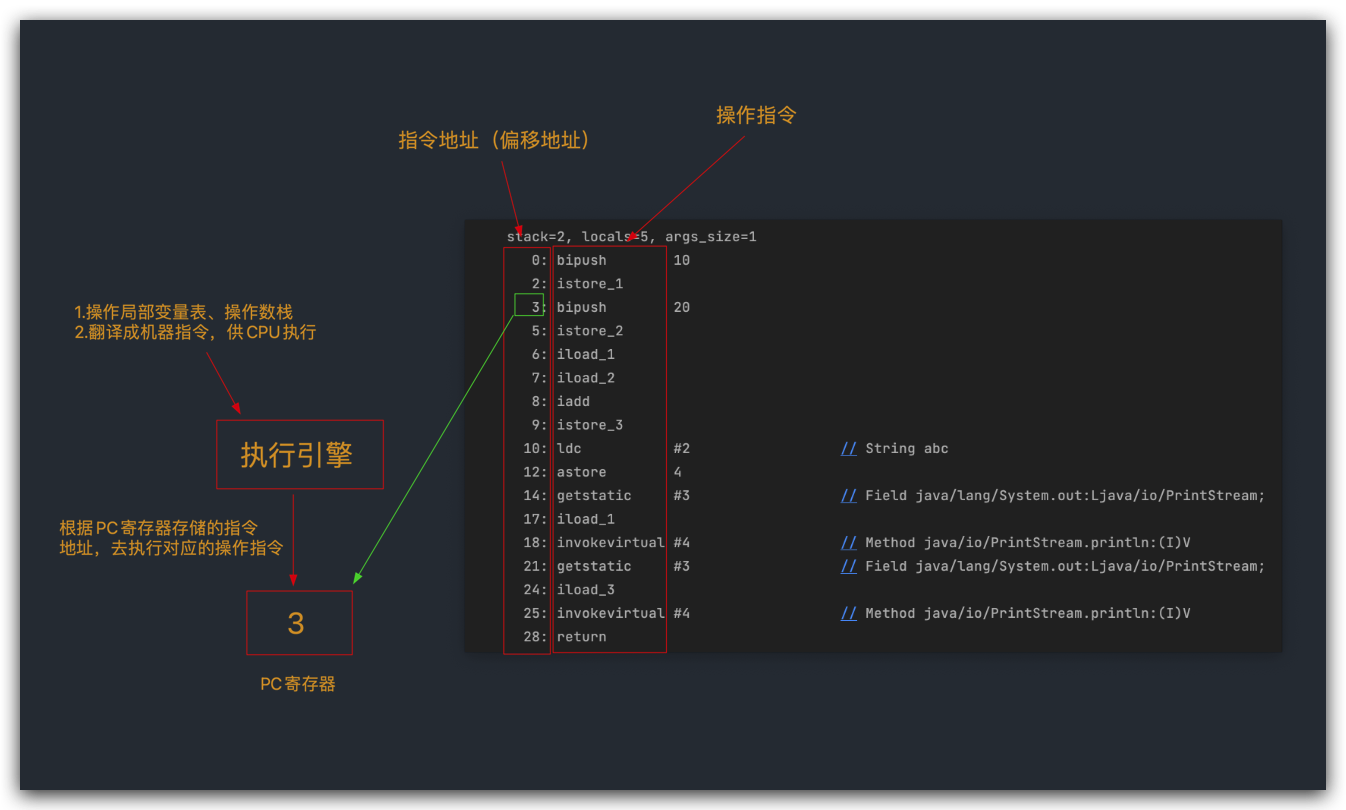Select the astore instruction at offset 12
This screenshot has width=1346, height=810.
[x=581, y=472]
